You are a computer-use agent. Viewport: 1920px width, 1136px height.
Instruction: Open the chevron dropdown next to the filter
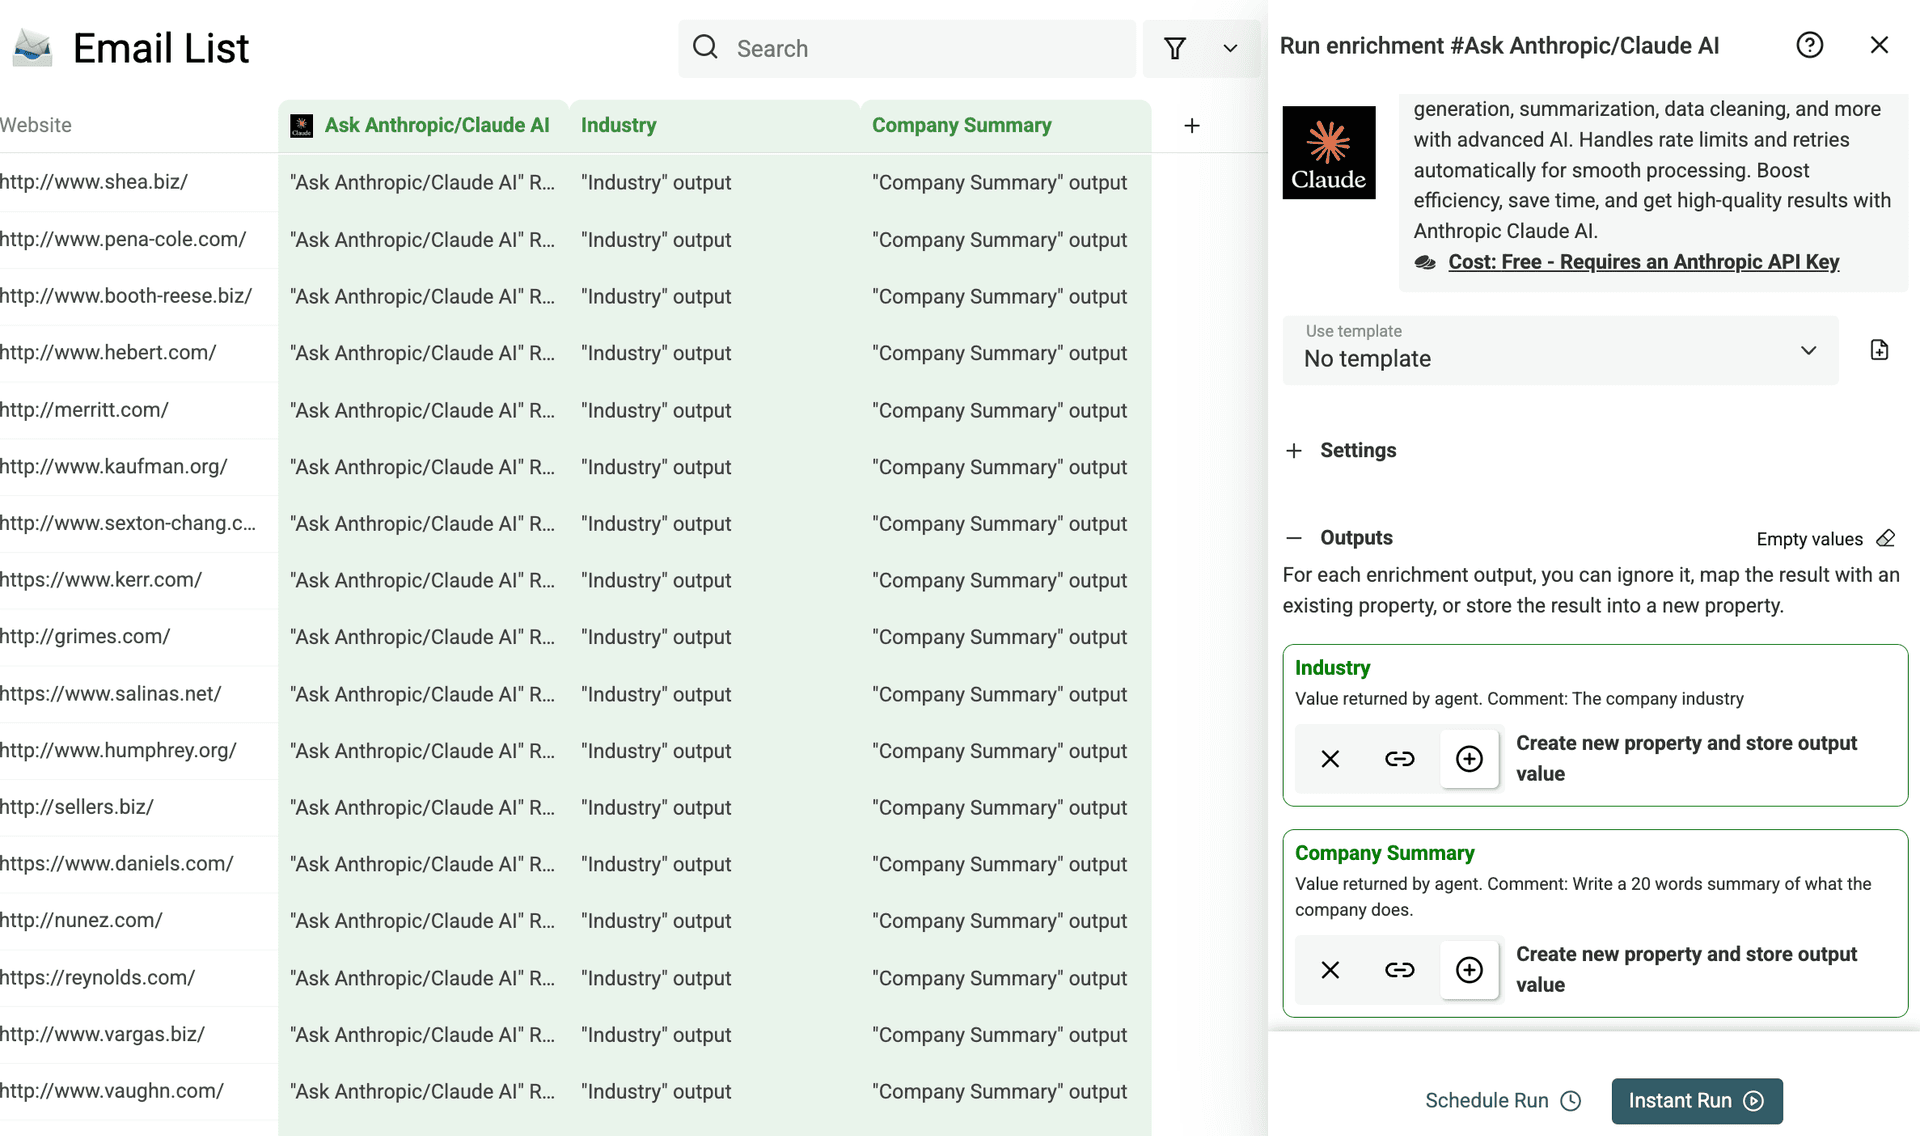point(1230,48)
